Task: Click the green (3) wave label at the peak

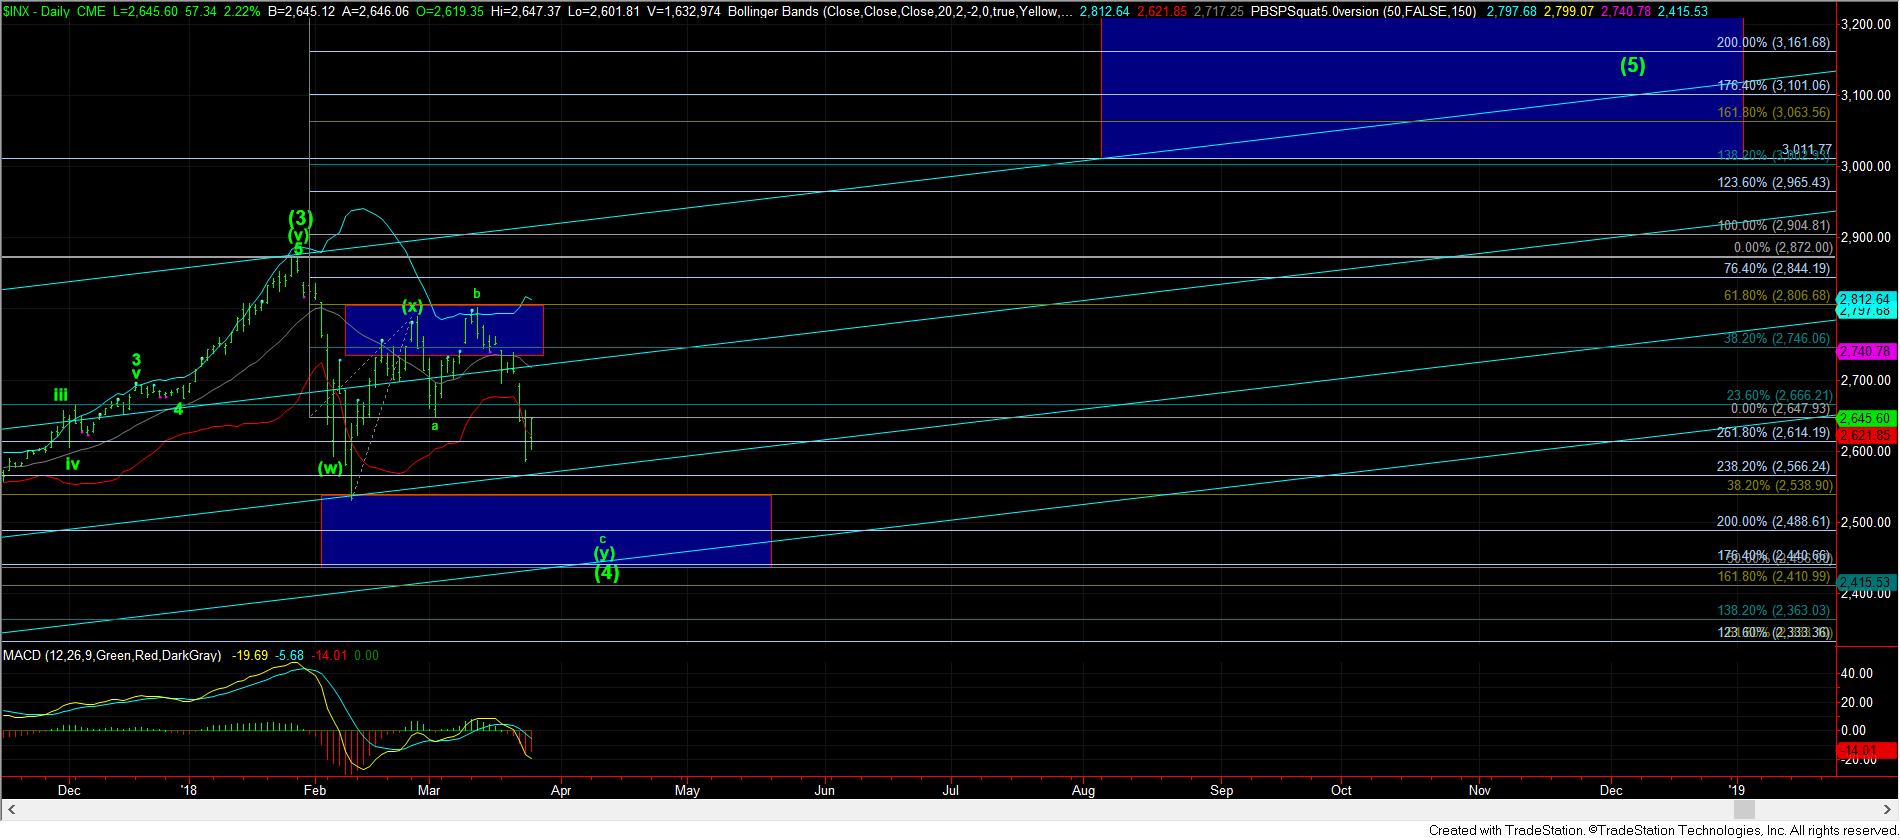Action: (301, 217)
